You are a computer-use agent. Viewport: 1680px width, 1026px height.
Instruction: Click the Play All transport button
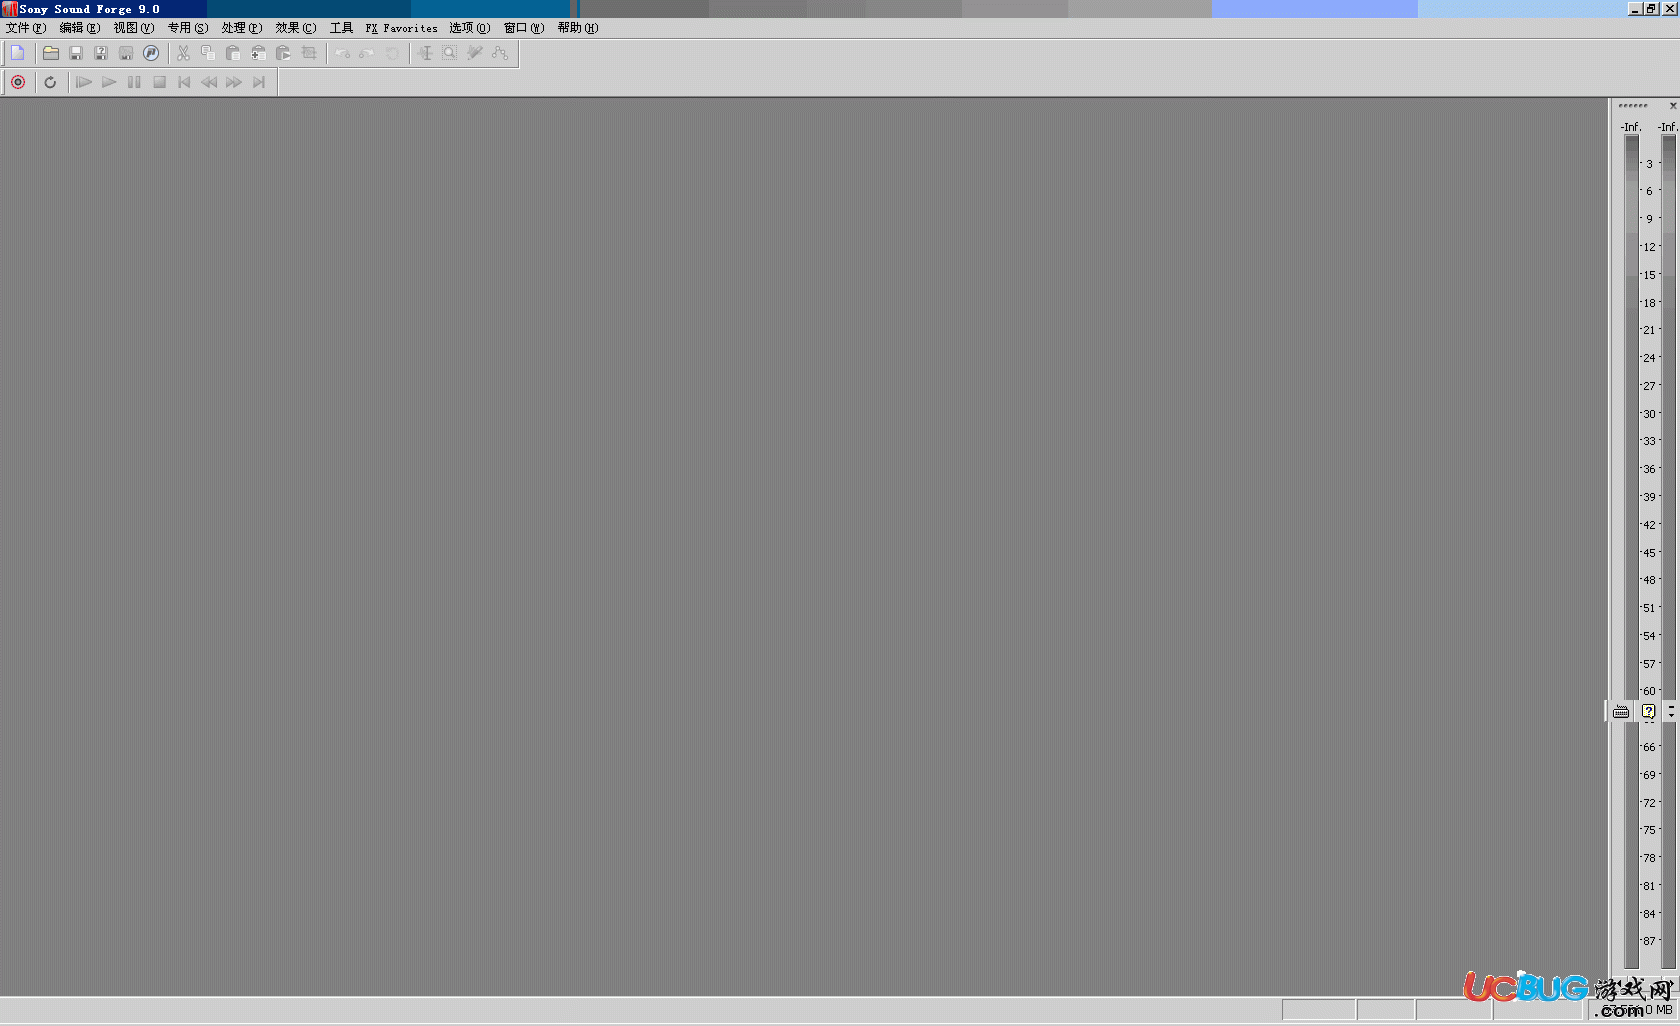click(x=84, y=82)
